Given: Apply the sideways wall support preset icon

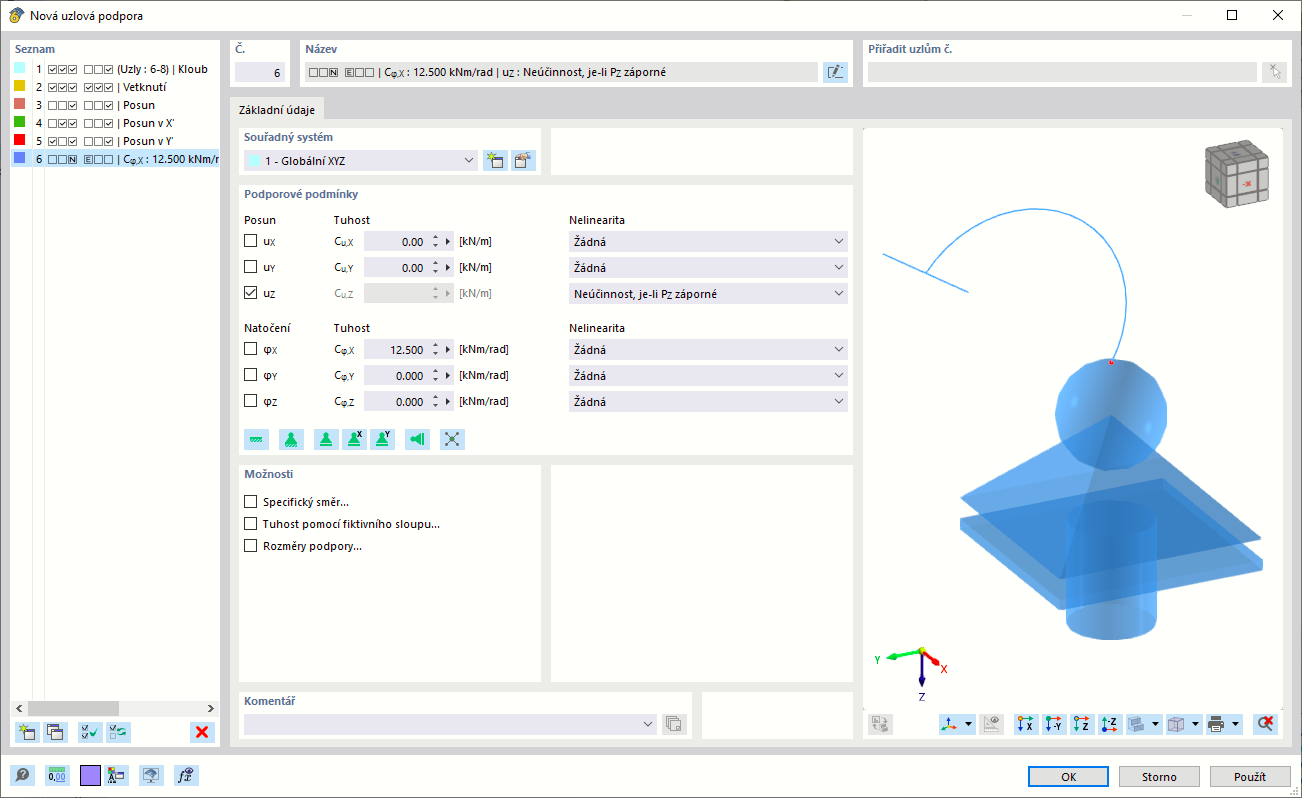Looking at the screenshot, I should (x=417, y=439).
